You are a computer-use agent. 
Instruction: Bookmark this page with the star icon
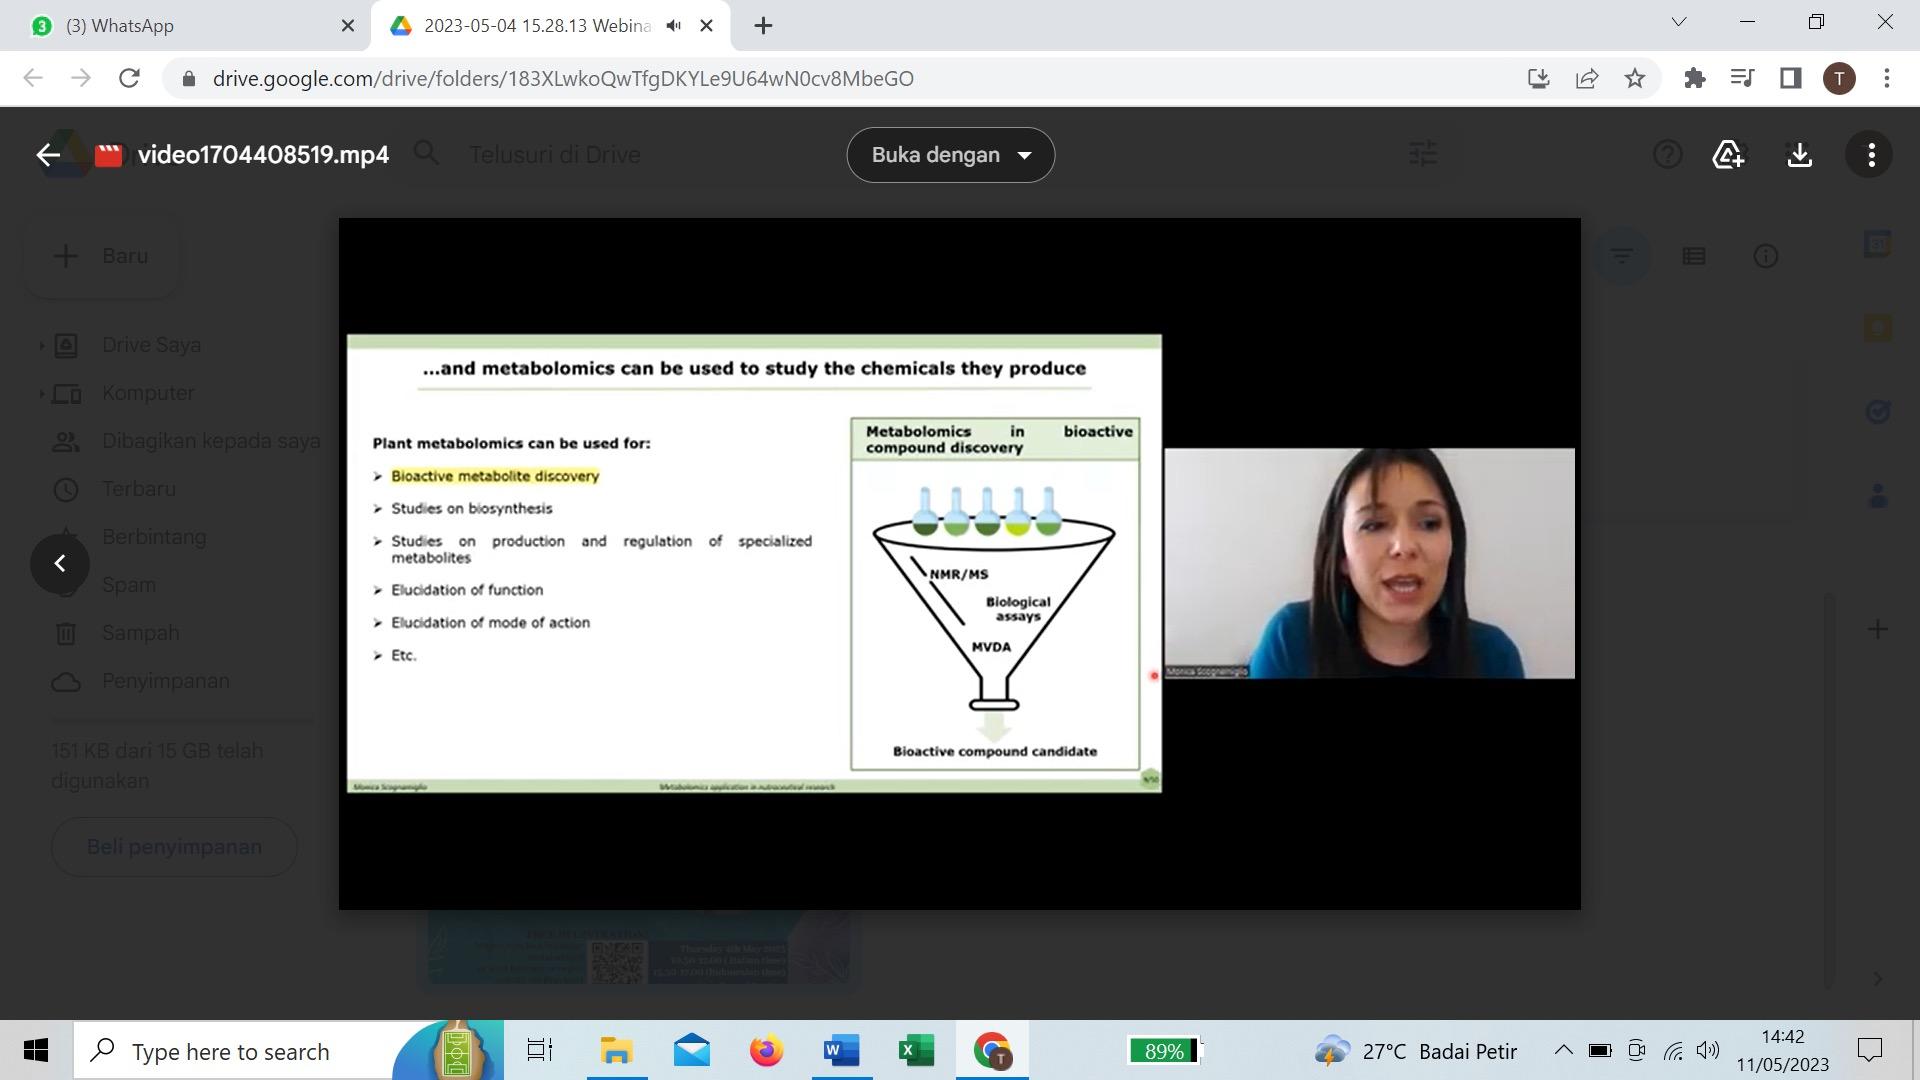coord(1635,78)
